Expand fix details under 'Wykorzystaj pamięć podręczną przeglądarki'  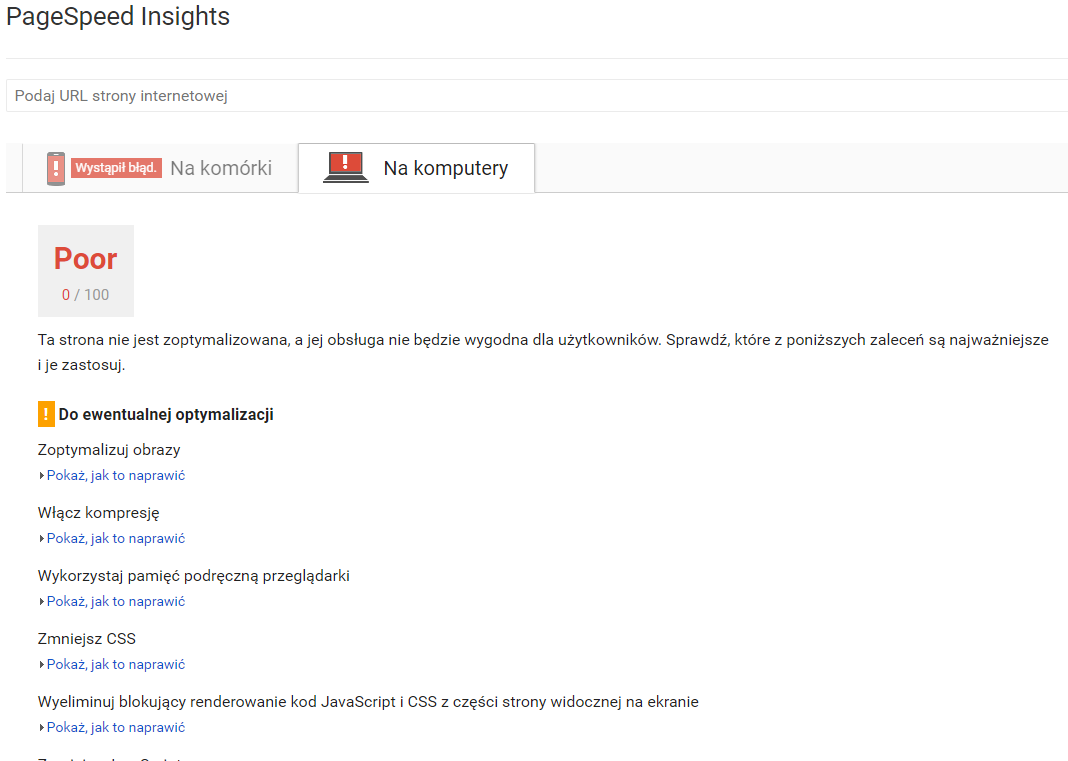[x=115, y=602]
